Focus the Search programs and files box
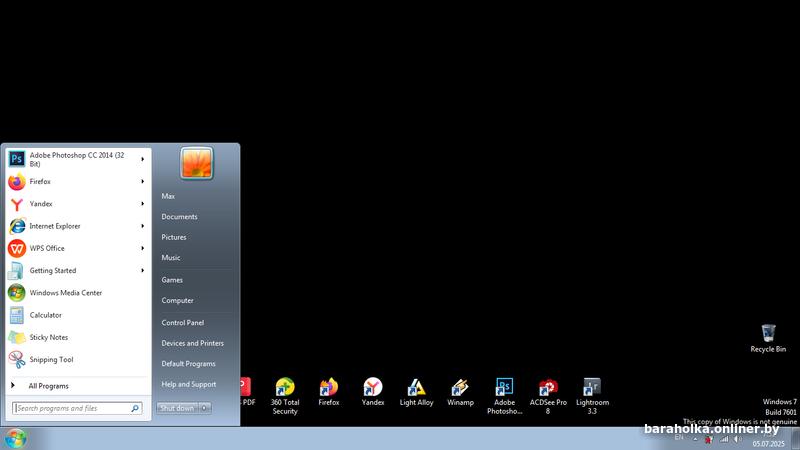Image resolution: width=800 pixels, height=450 pixels. [77, 408]
